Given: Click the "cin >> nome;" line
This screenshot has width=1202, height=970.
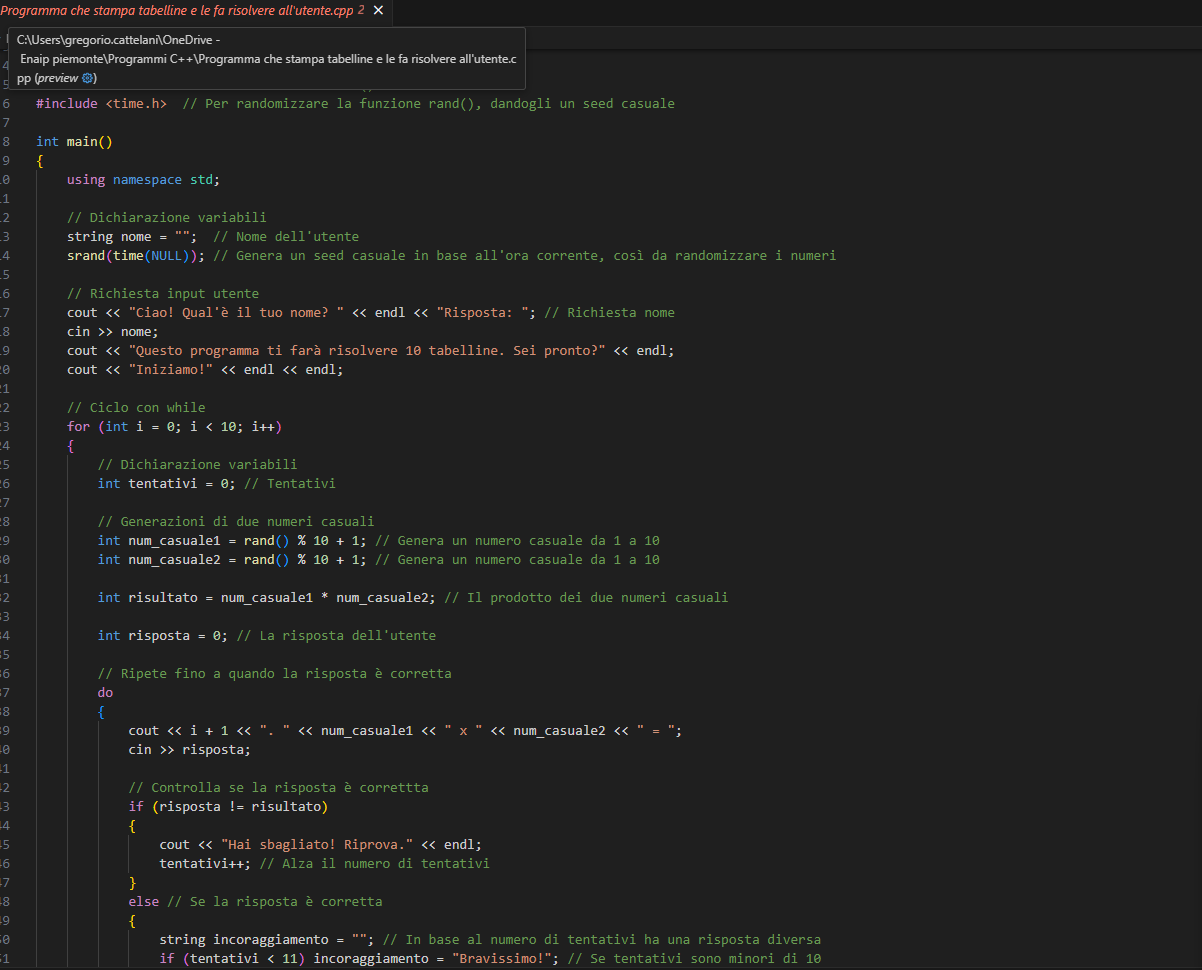Looking at the screenshot, I should pyautogui.click(x=112, y=332).
